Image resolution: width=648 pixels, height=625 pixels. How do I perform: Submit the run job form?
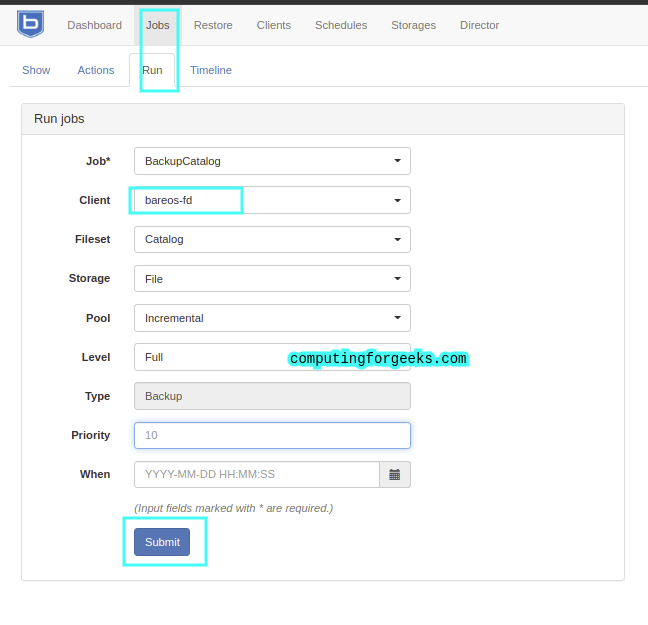[162, 542]
